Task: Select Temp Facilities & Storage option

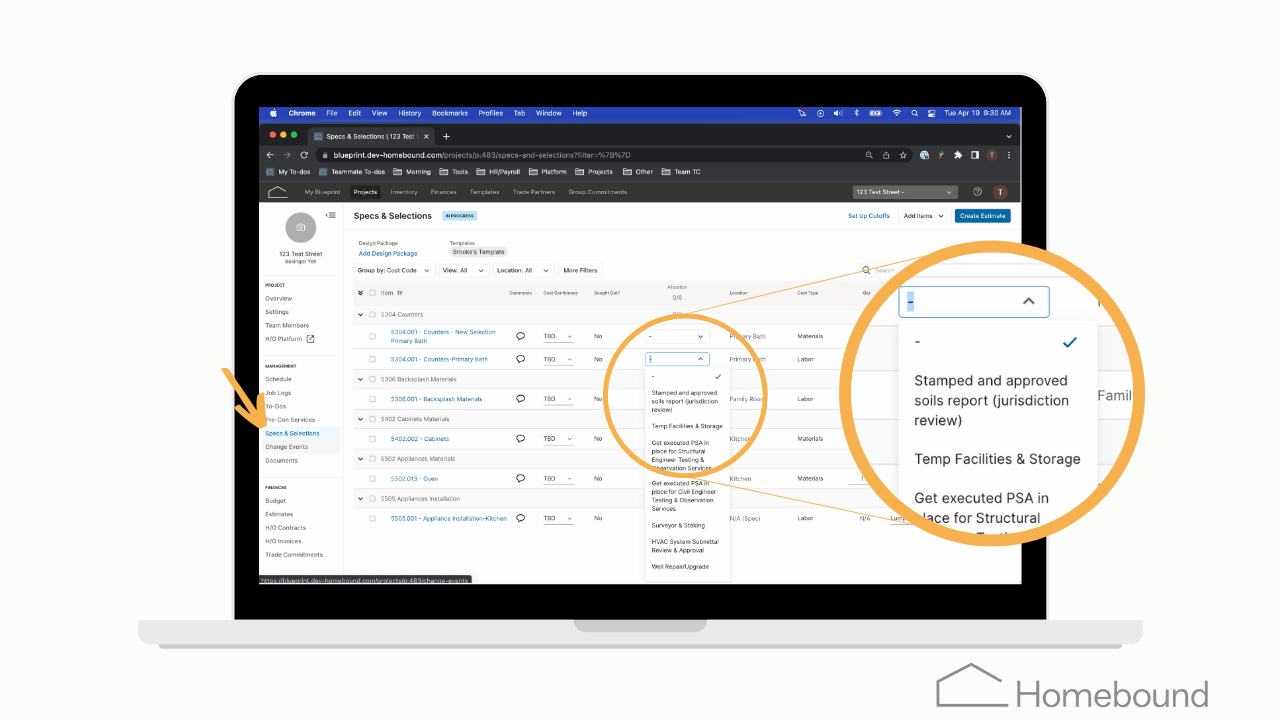Action: [x=687, y=426]
